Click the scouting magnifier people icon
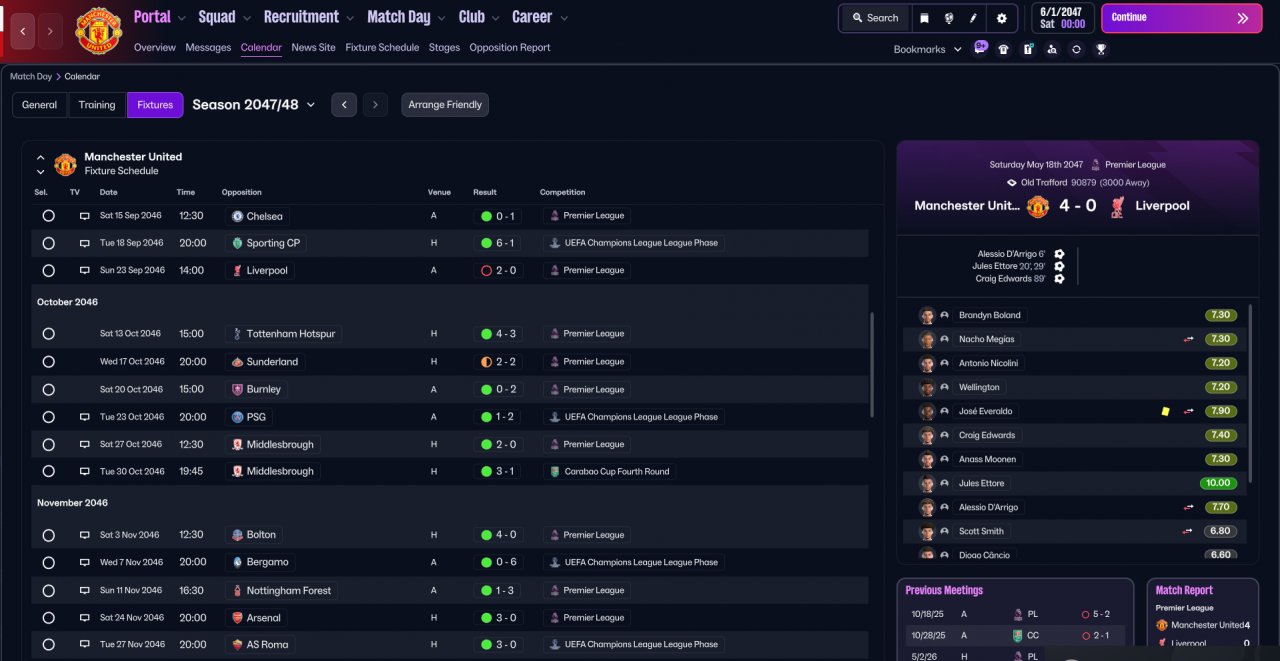The image size is (1280, 661). pos(1052,49)
